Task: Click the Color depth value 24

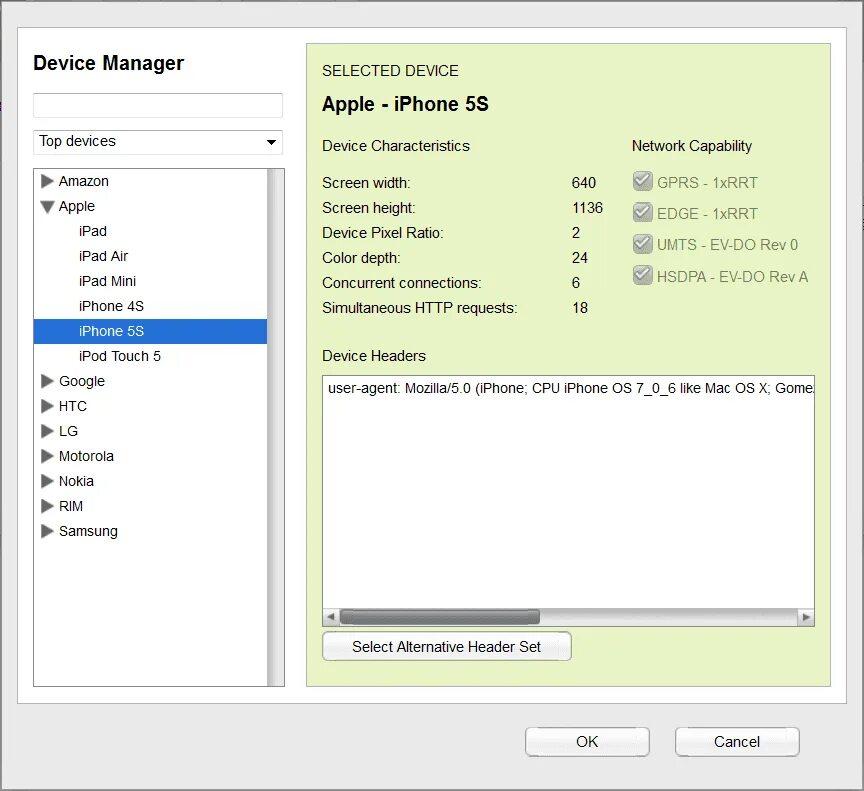Action: 580,258
